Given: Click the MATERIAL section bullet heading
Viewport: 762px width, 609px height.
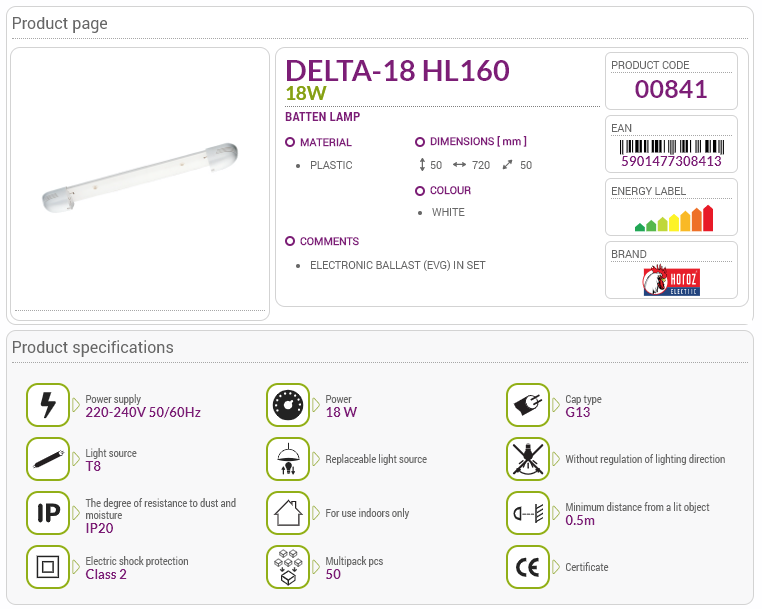Looking at the screenshot, I should 318,142.
